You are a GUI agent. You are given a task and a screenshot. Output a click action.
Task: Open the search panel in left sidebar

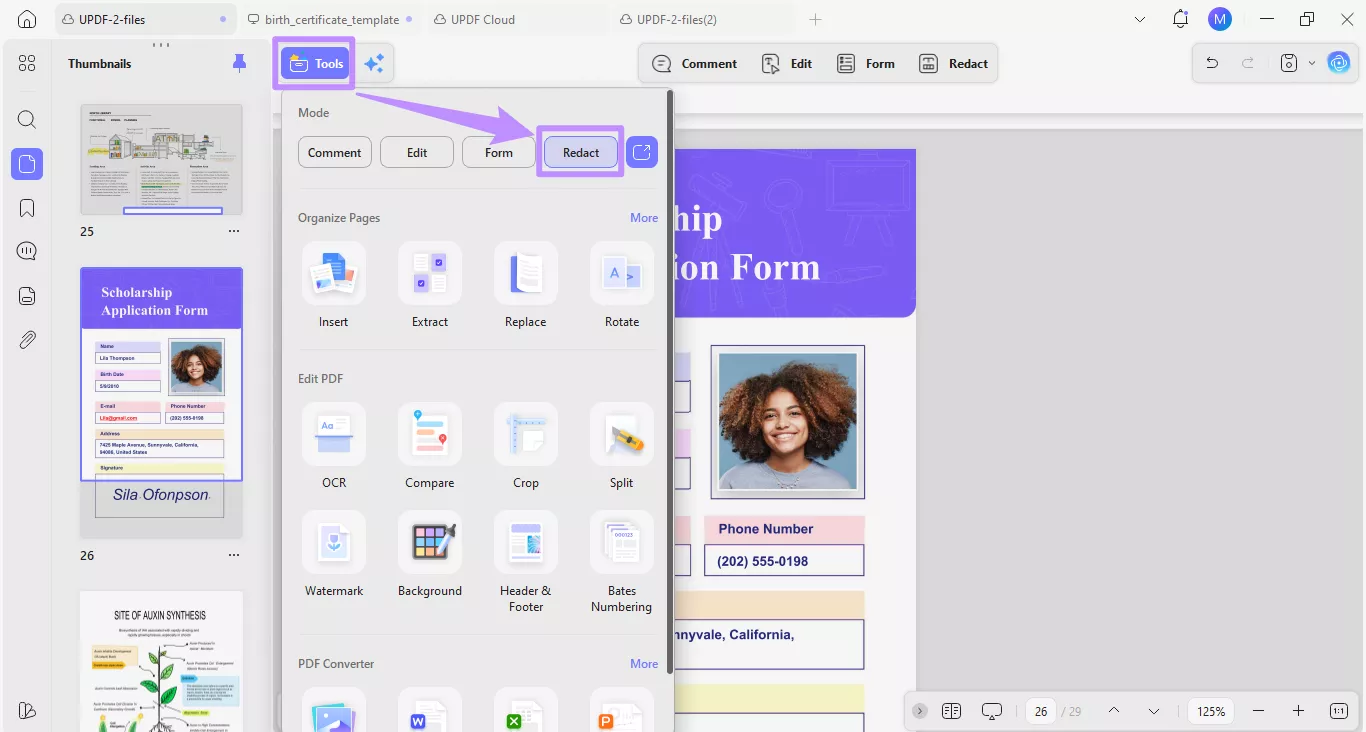pos(27,120)
